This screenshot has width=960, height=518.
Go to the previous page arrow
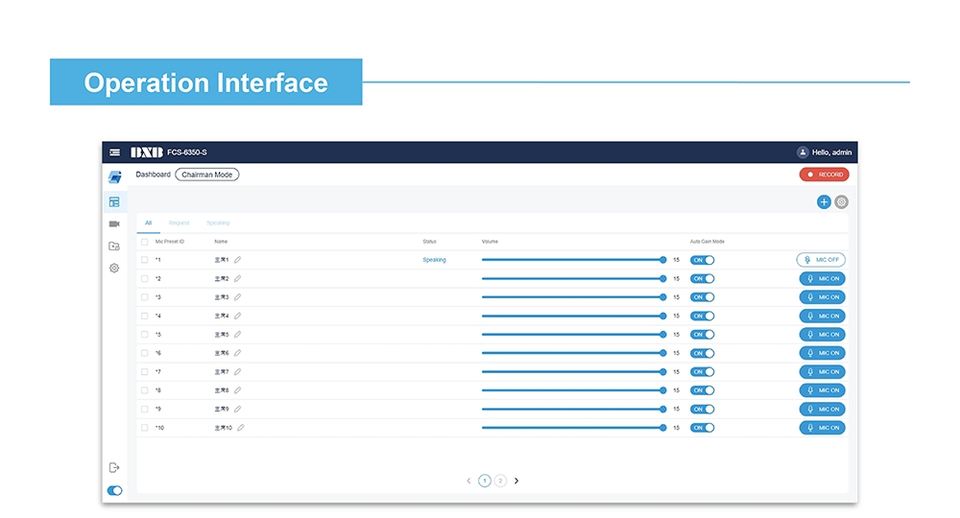point(469,481)
